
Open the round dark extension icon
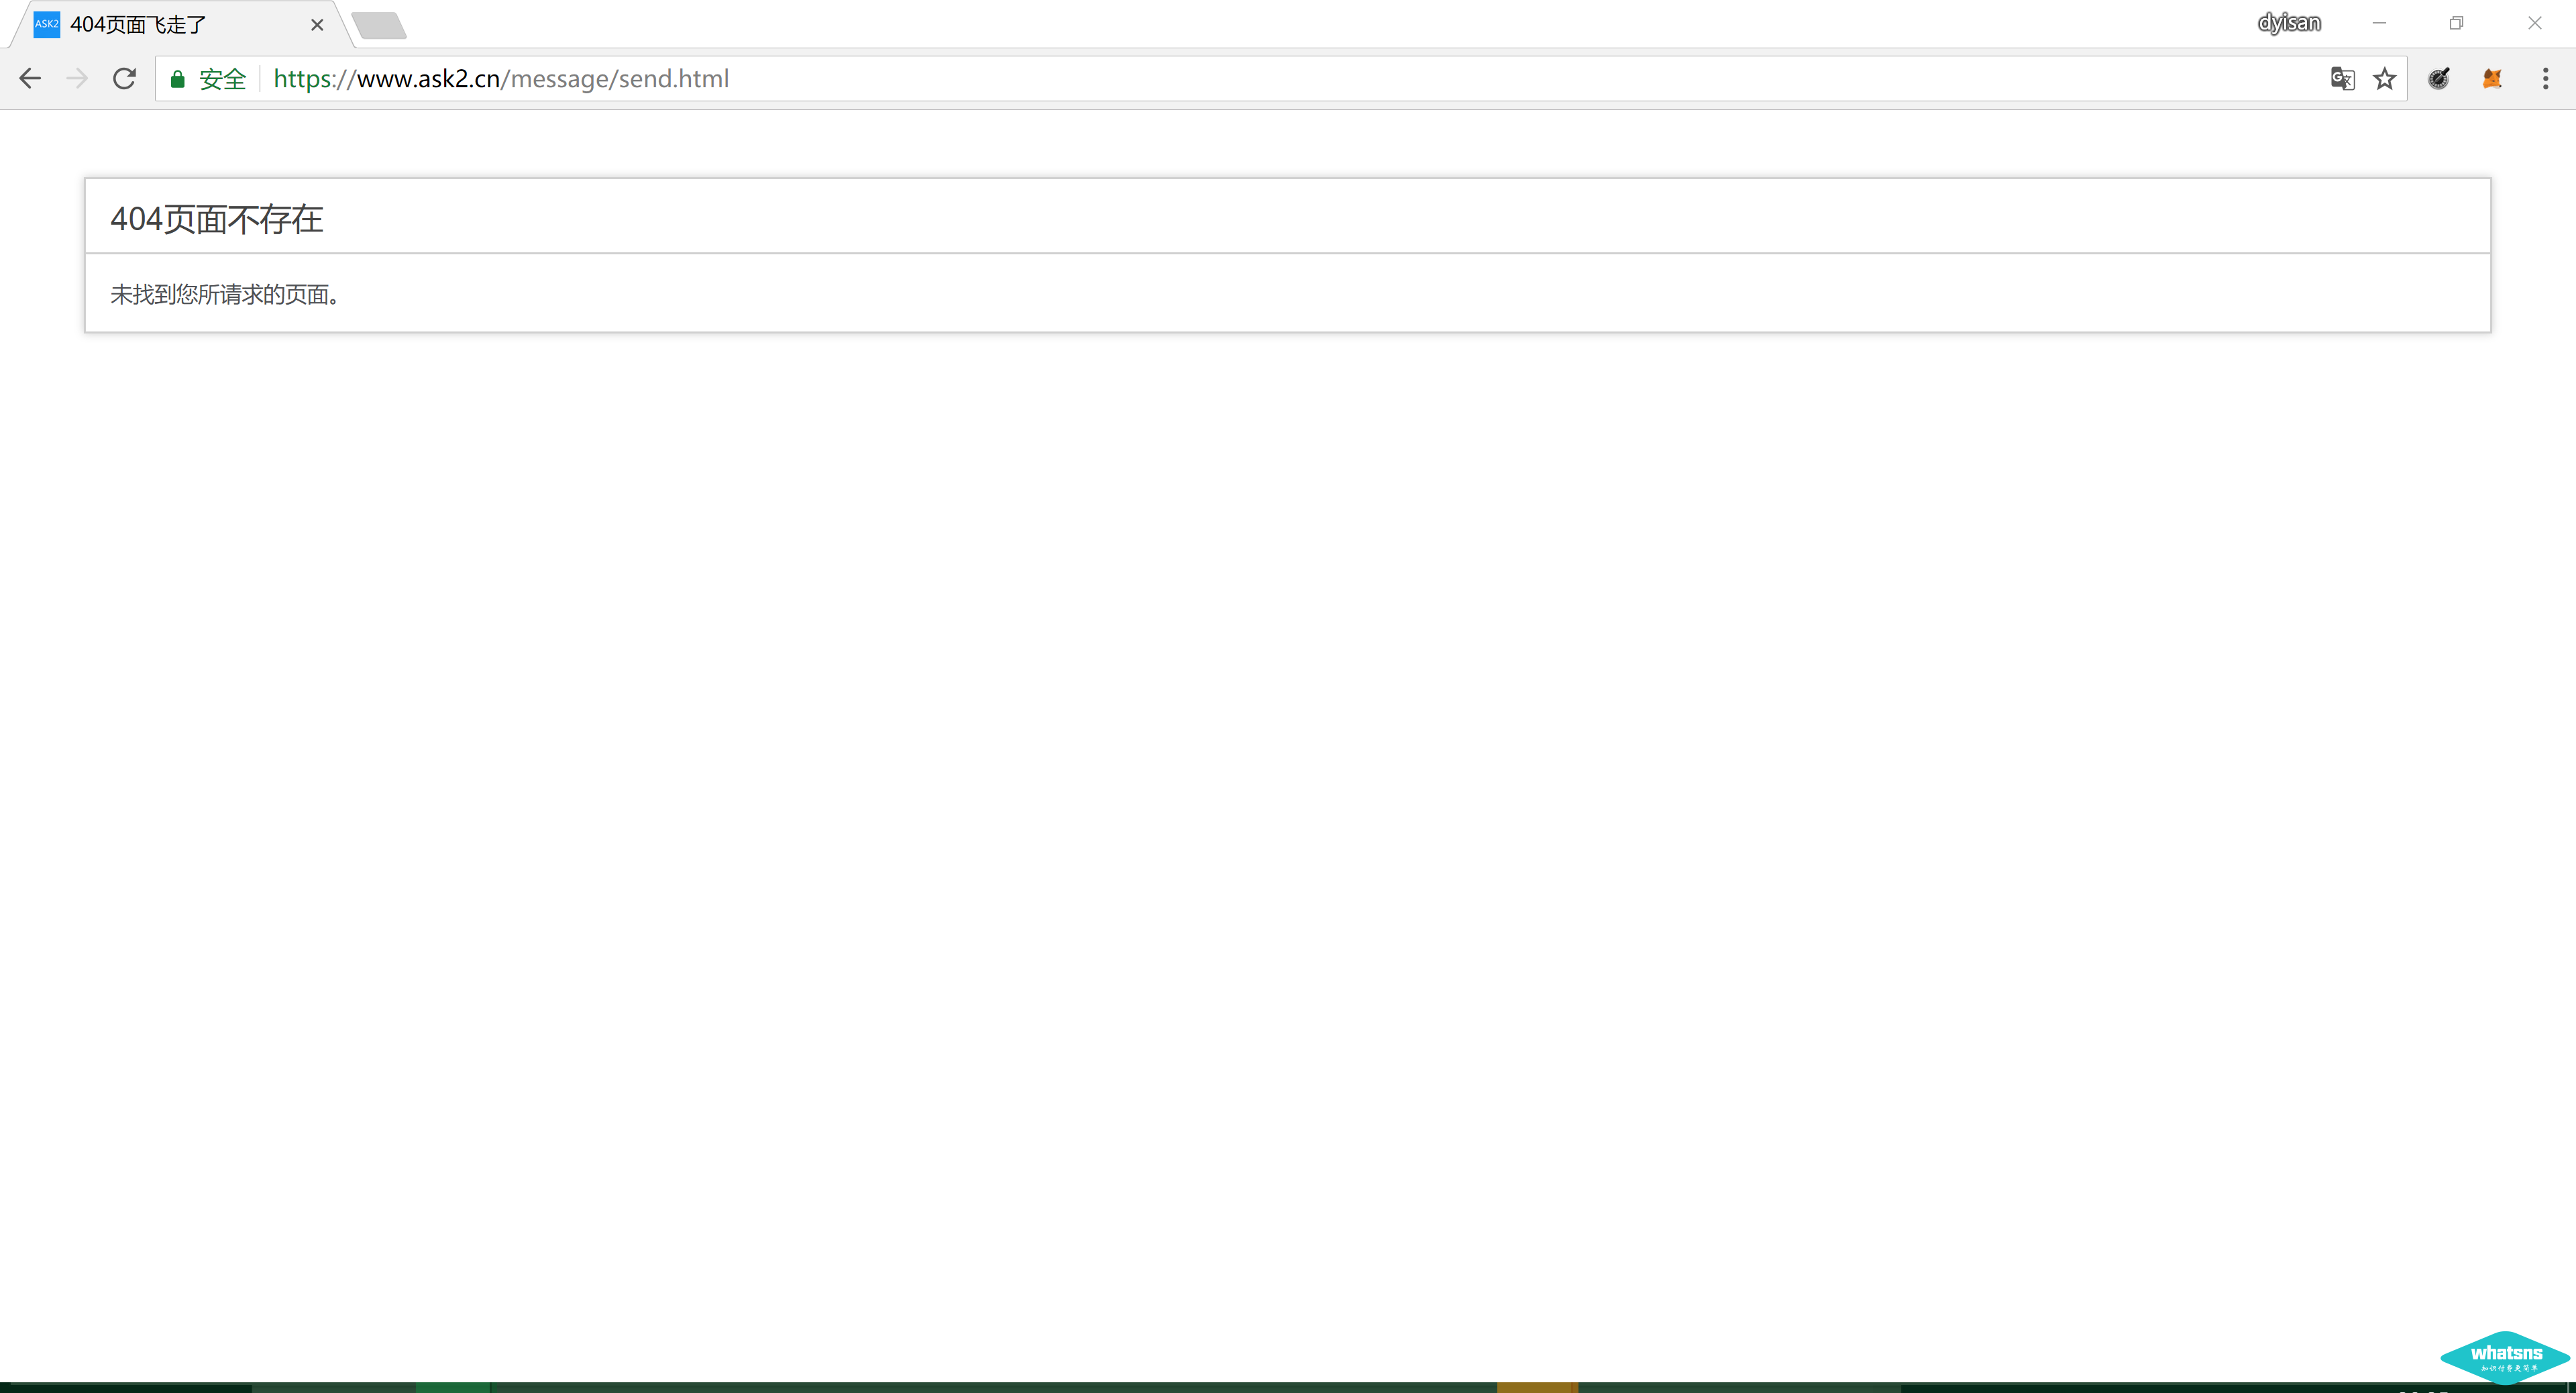[x=2439, y=79]
